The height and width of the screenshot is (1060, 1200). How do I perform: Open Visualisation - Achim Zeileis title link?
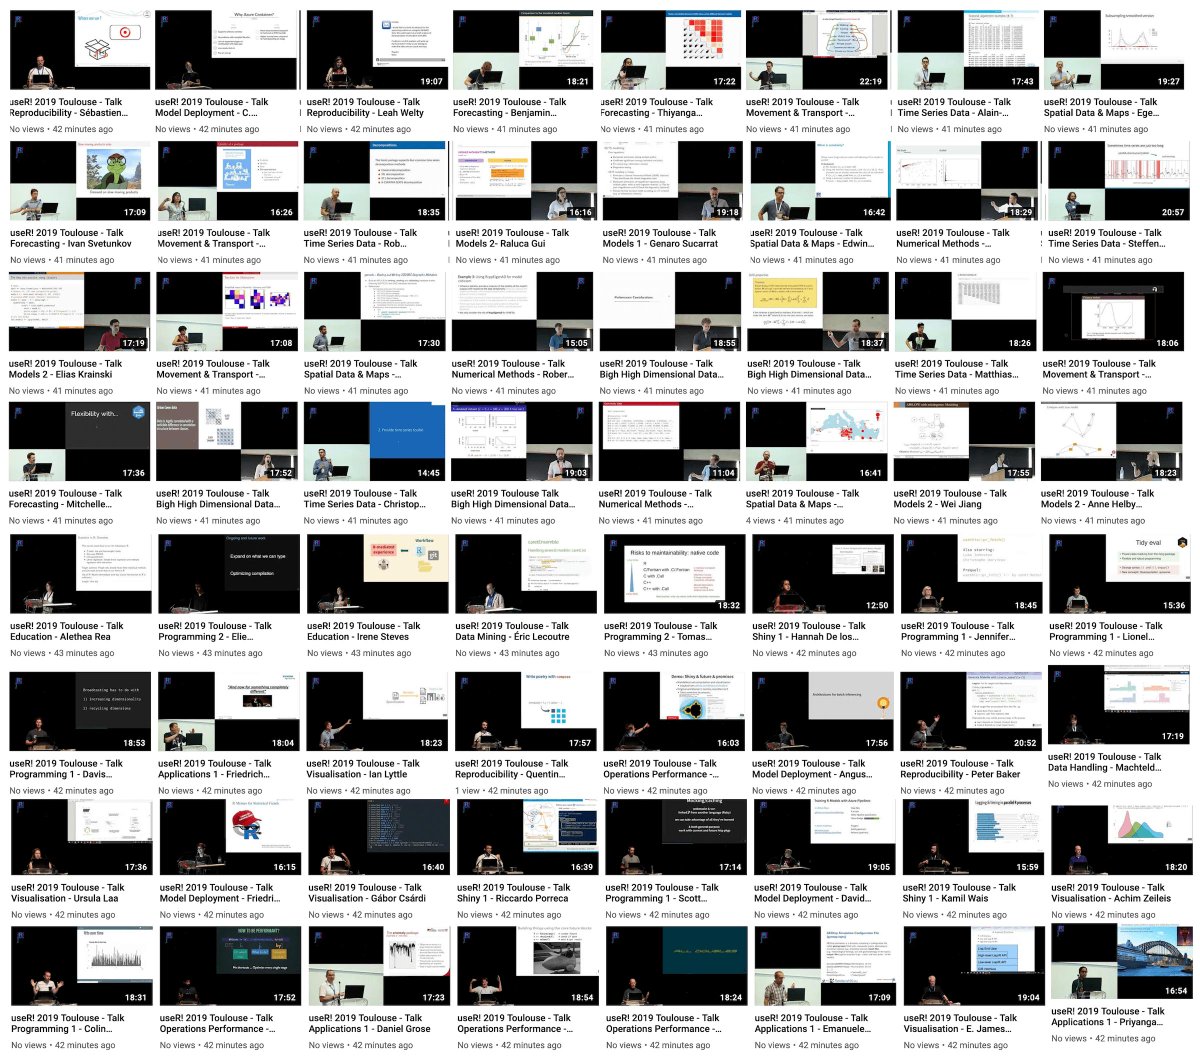click(x=1111, y=892)
